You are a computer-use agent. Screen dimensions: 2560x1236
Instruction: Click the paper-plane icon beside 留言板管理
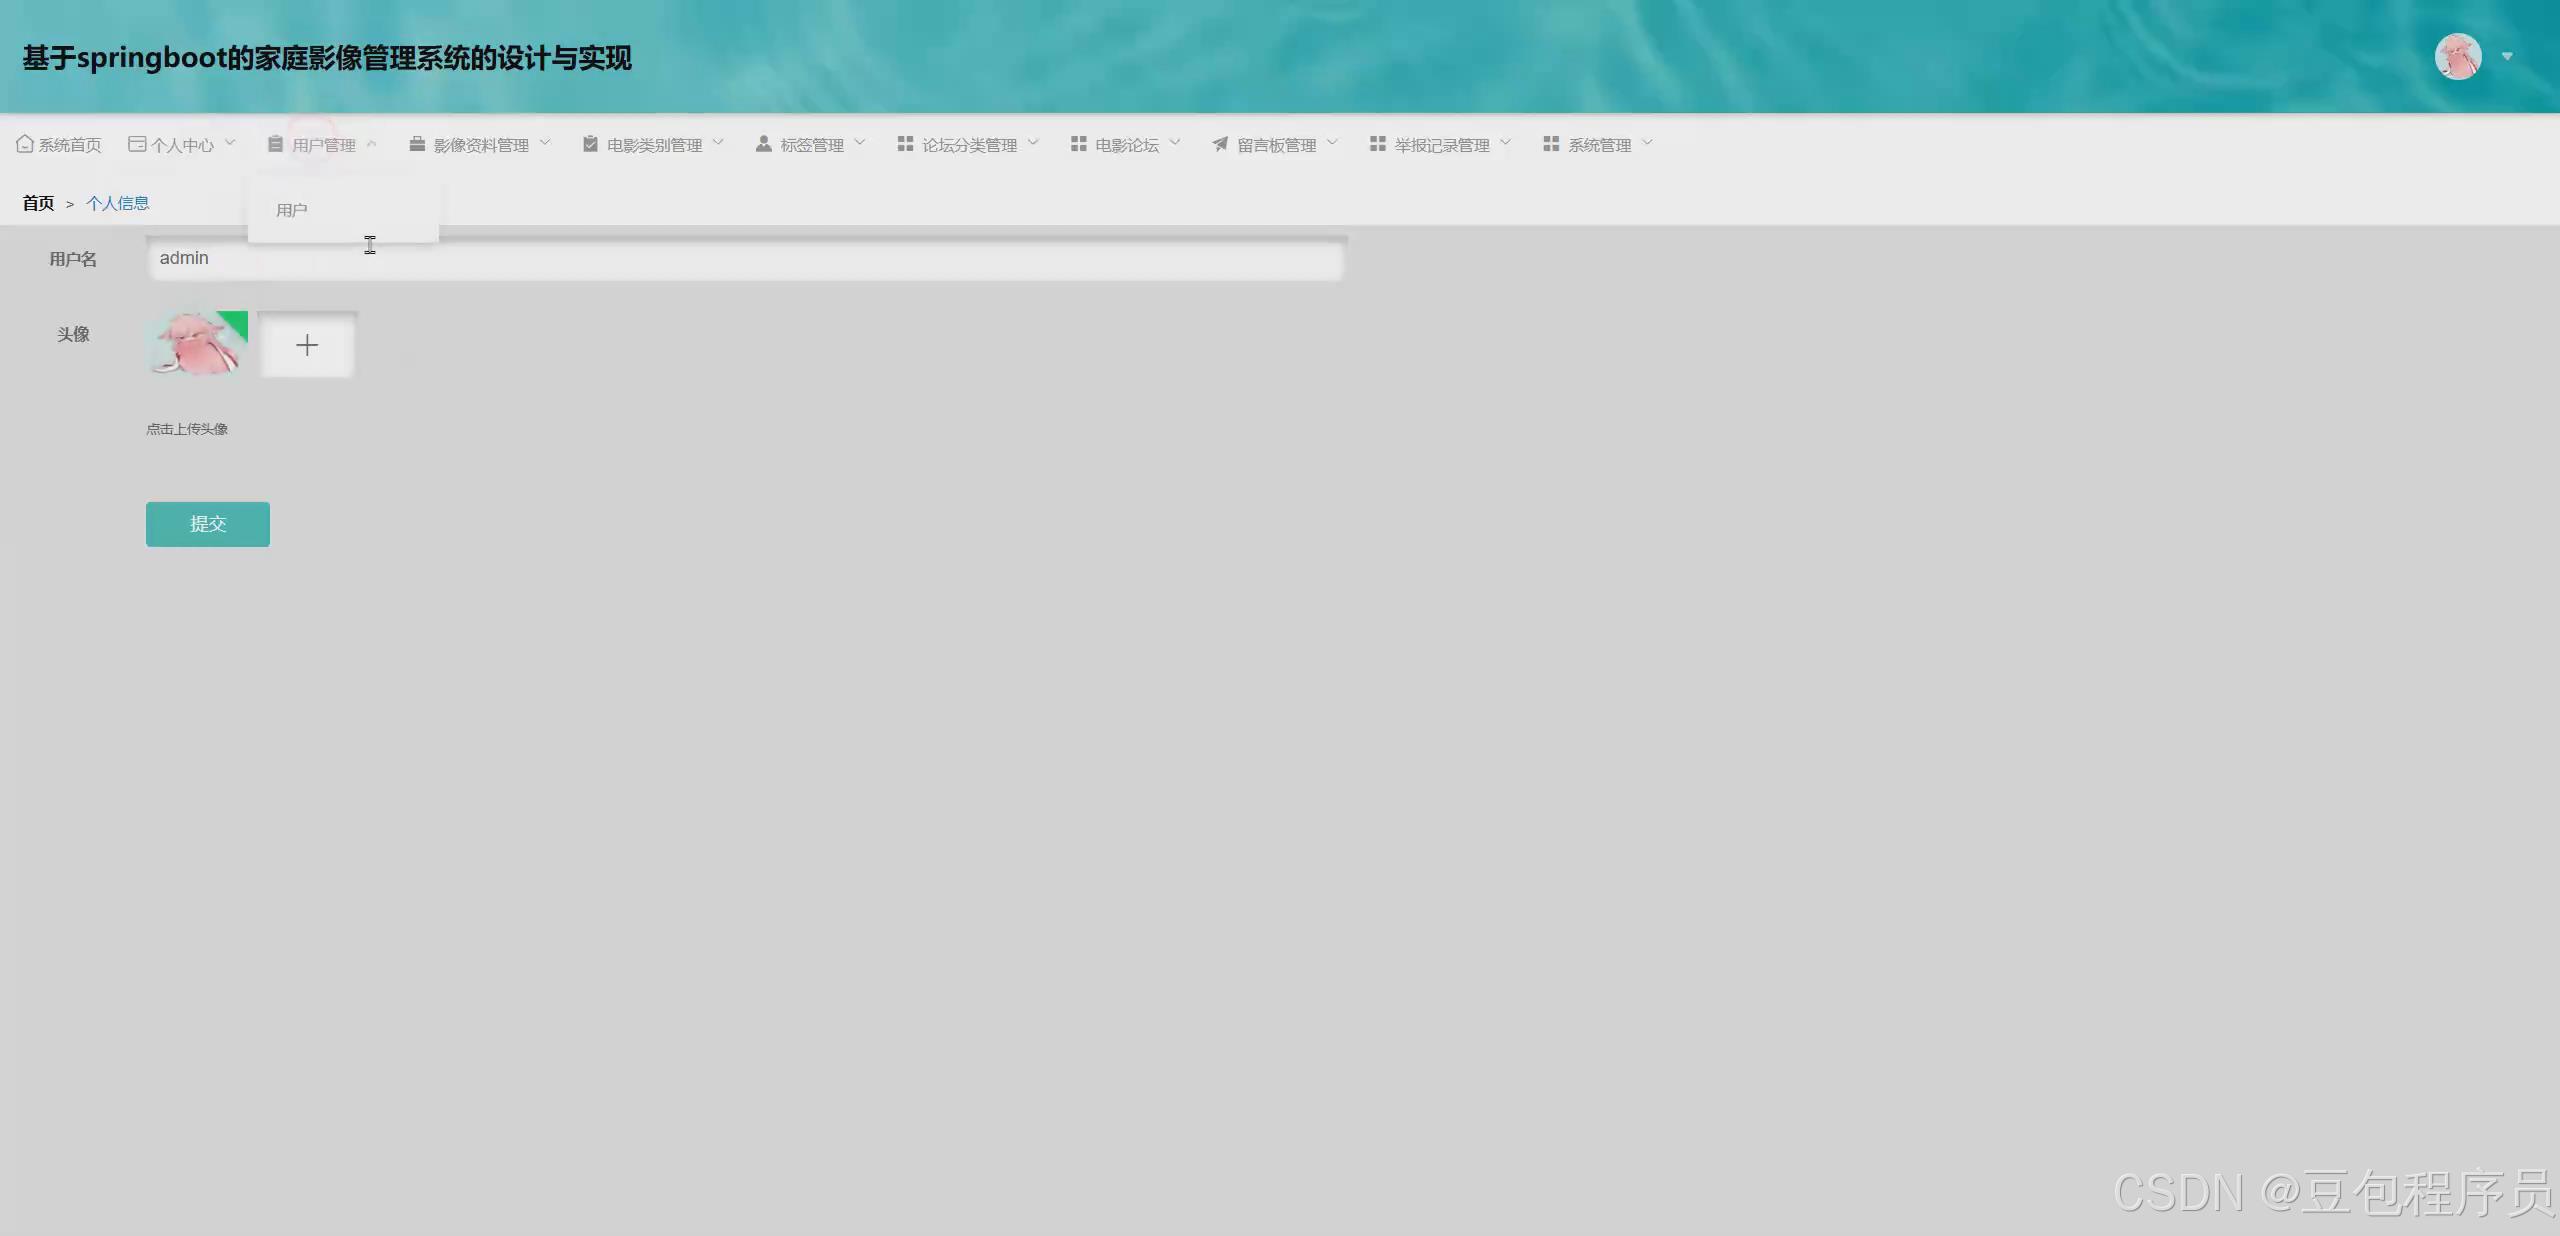coord(1220,144)
